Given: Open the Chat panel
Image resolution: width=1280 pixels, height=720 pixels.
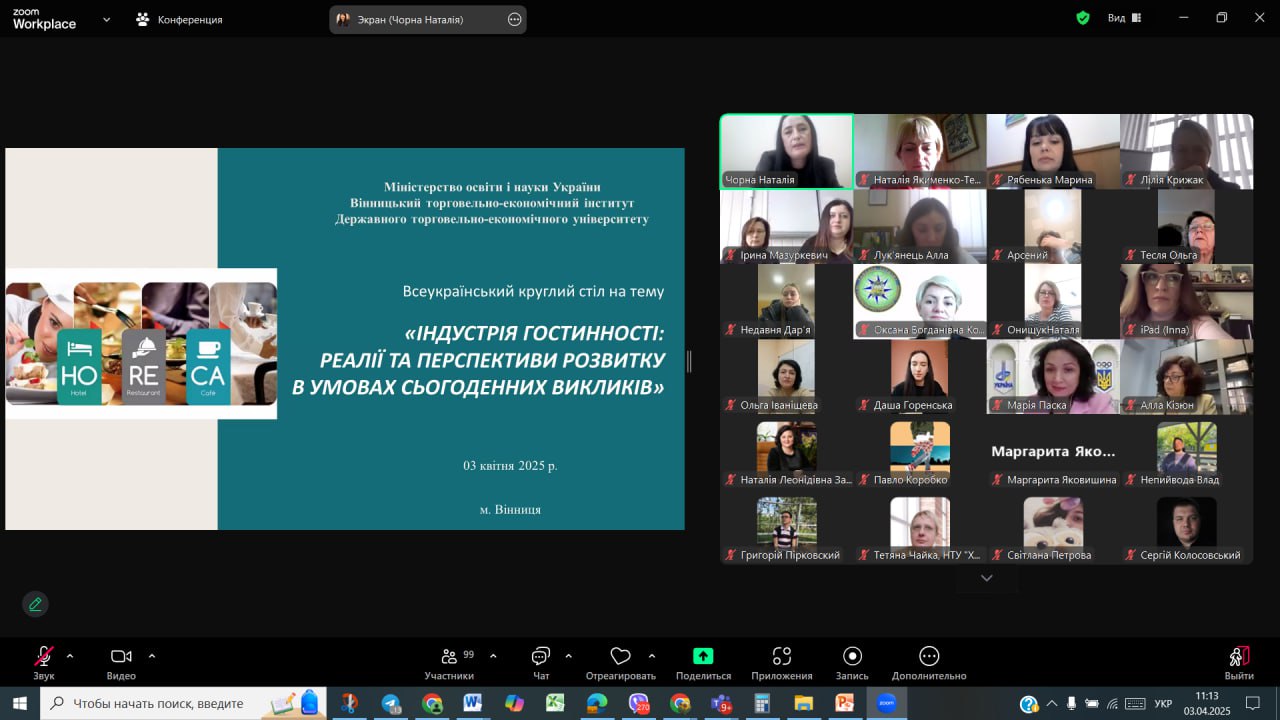Looking at the screenshot, I should (541, 656).
